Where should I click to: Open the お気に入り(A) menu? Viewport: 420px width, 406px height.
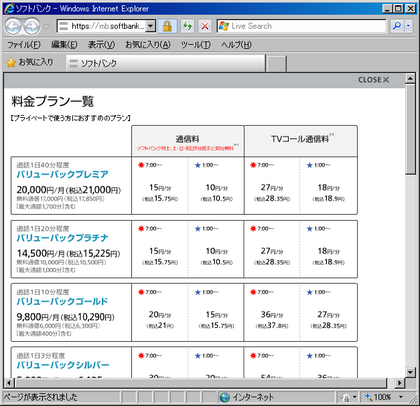[148, 45]
